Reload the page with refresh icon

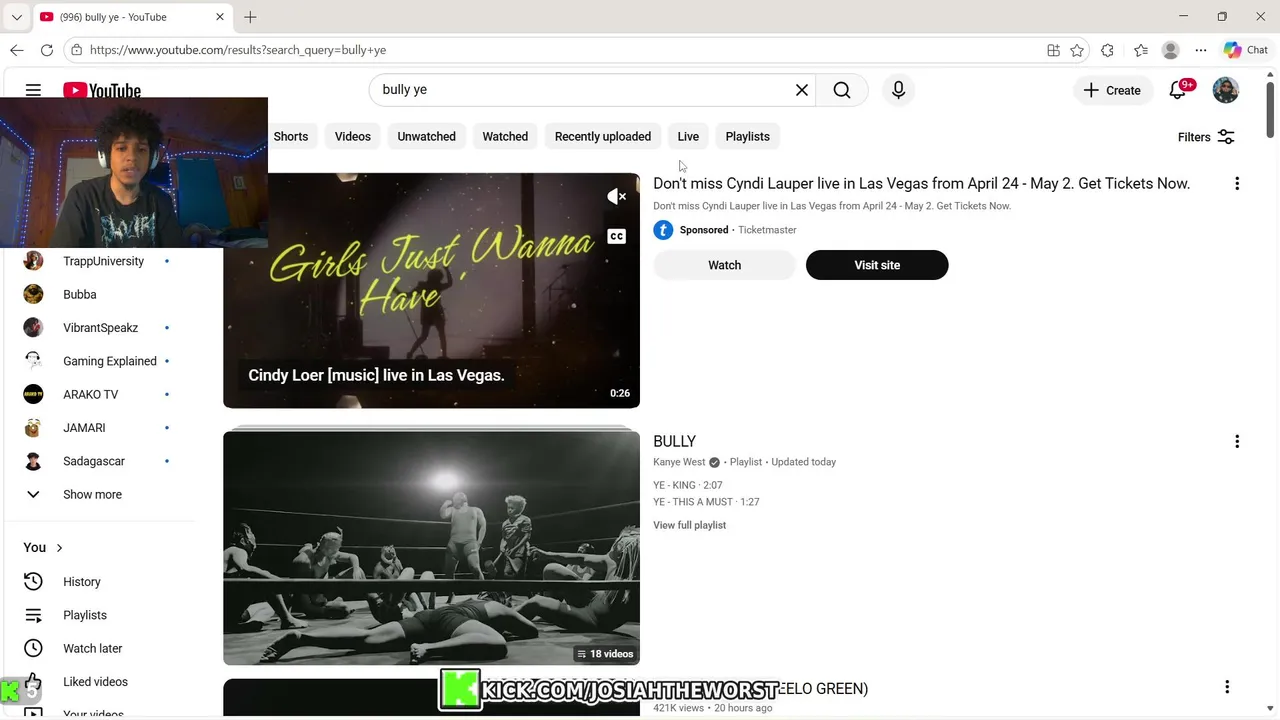point(47,50)
